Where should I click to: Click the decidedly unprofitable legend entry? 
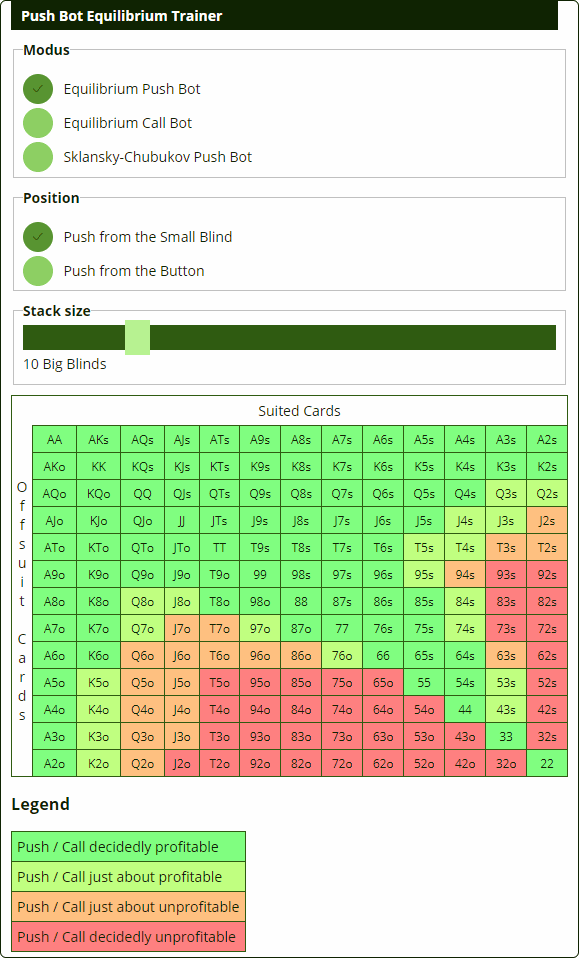click(x=128, y=937)
